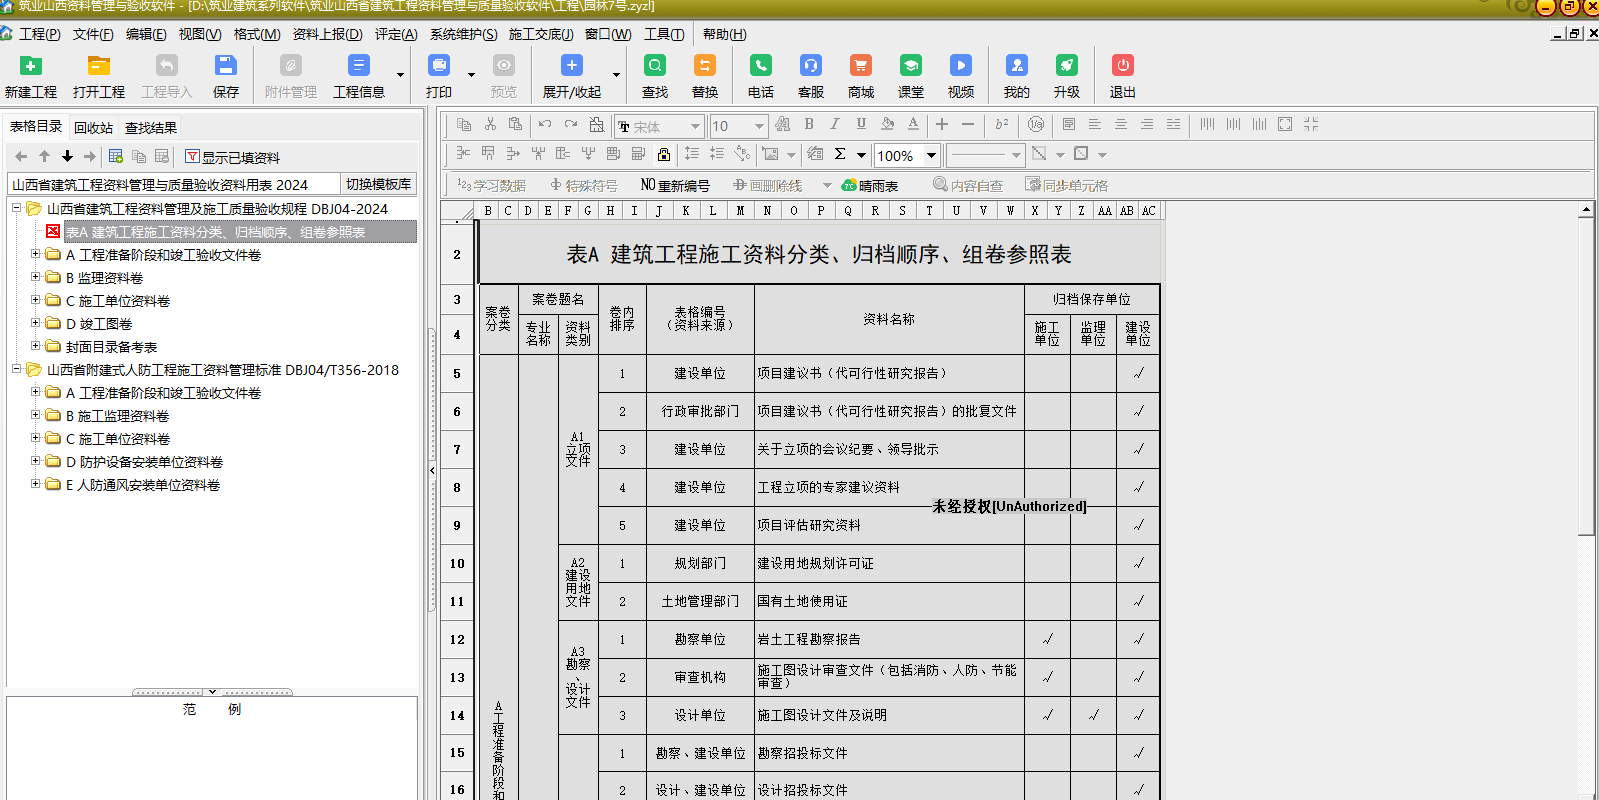Switch to the 回收站 tab
Viewport: 1599px width, 800px height.
pyautogui.click(x=93, y=127)
